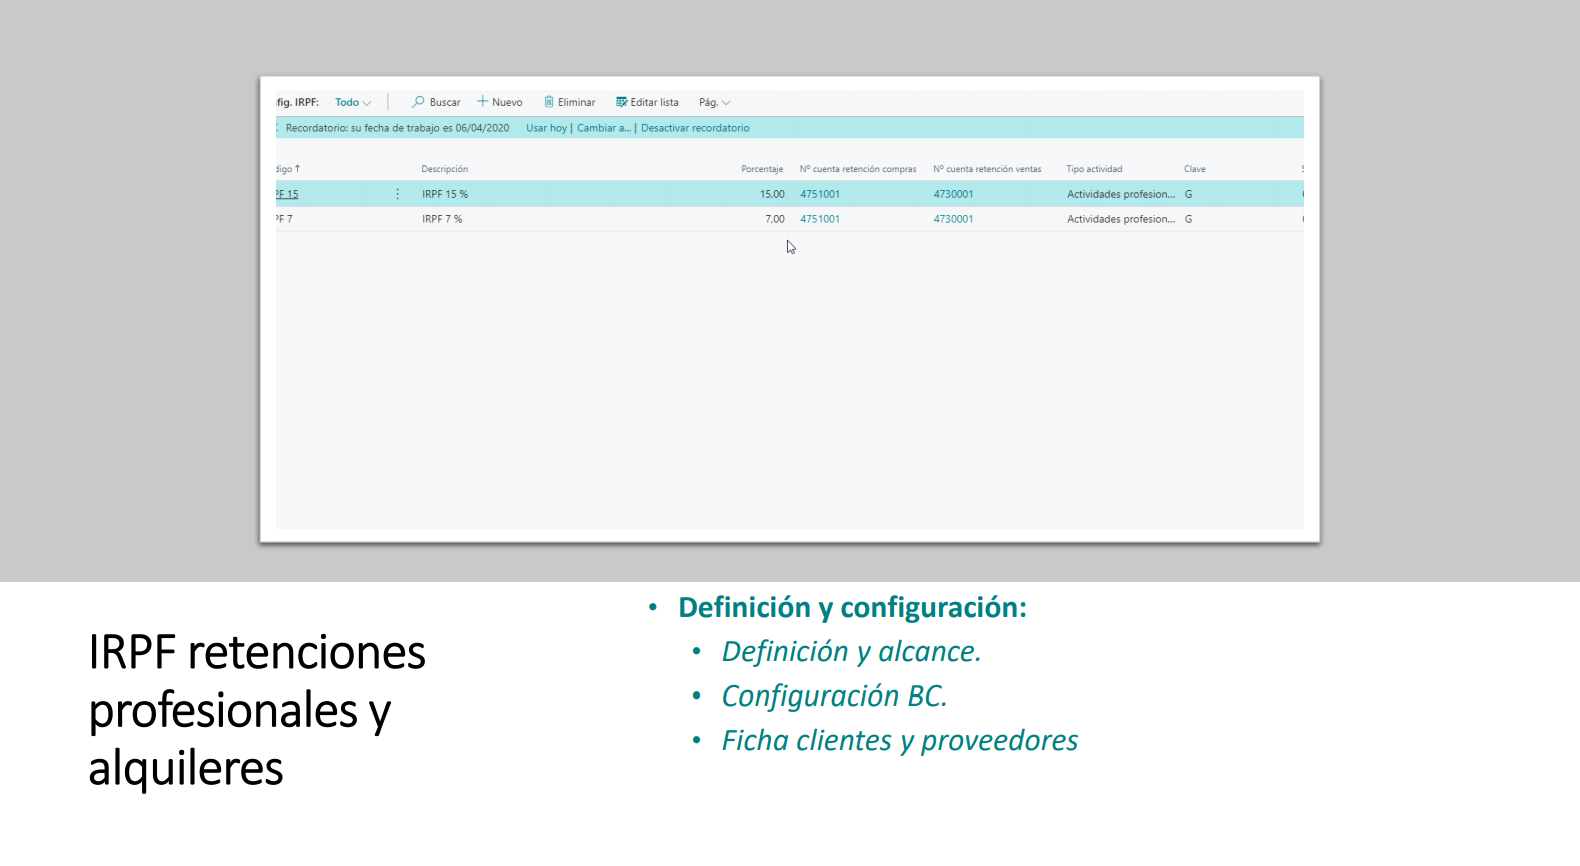The image size is (1580, 866).
Task: Expand the Pág. menu
Action: 714,103
